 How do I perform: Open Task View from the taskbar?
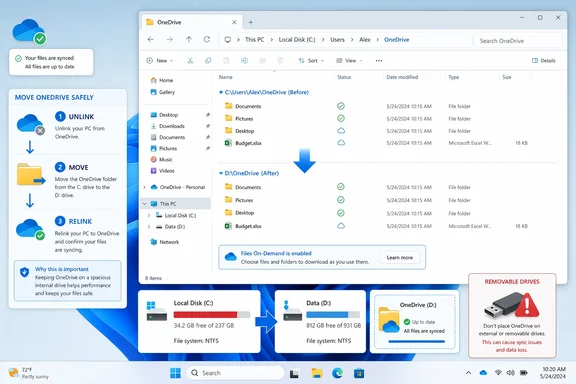(x=294, y=373)
